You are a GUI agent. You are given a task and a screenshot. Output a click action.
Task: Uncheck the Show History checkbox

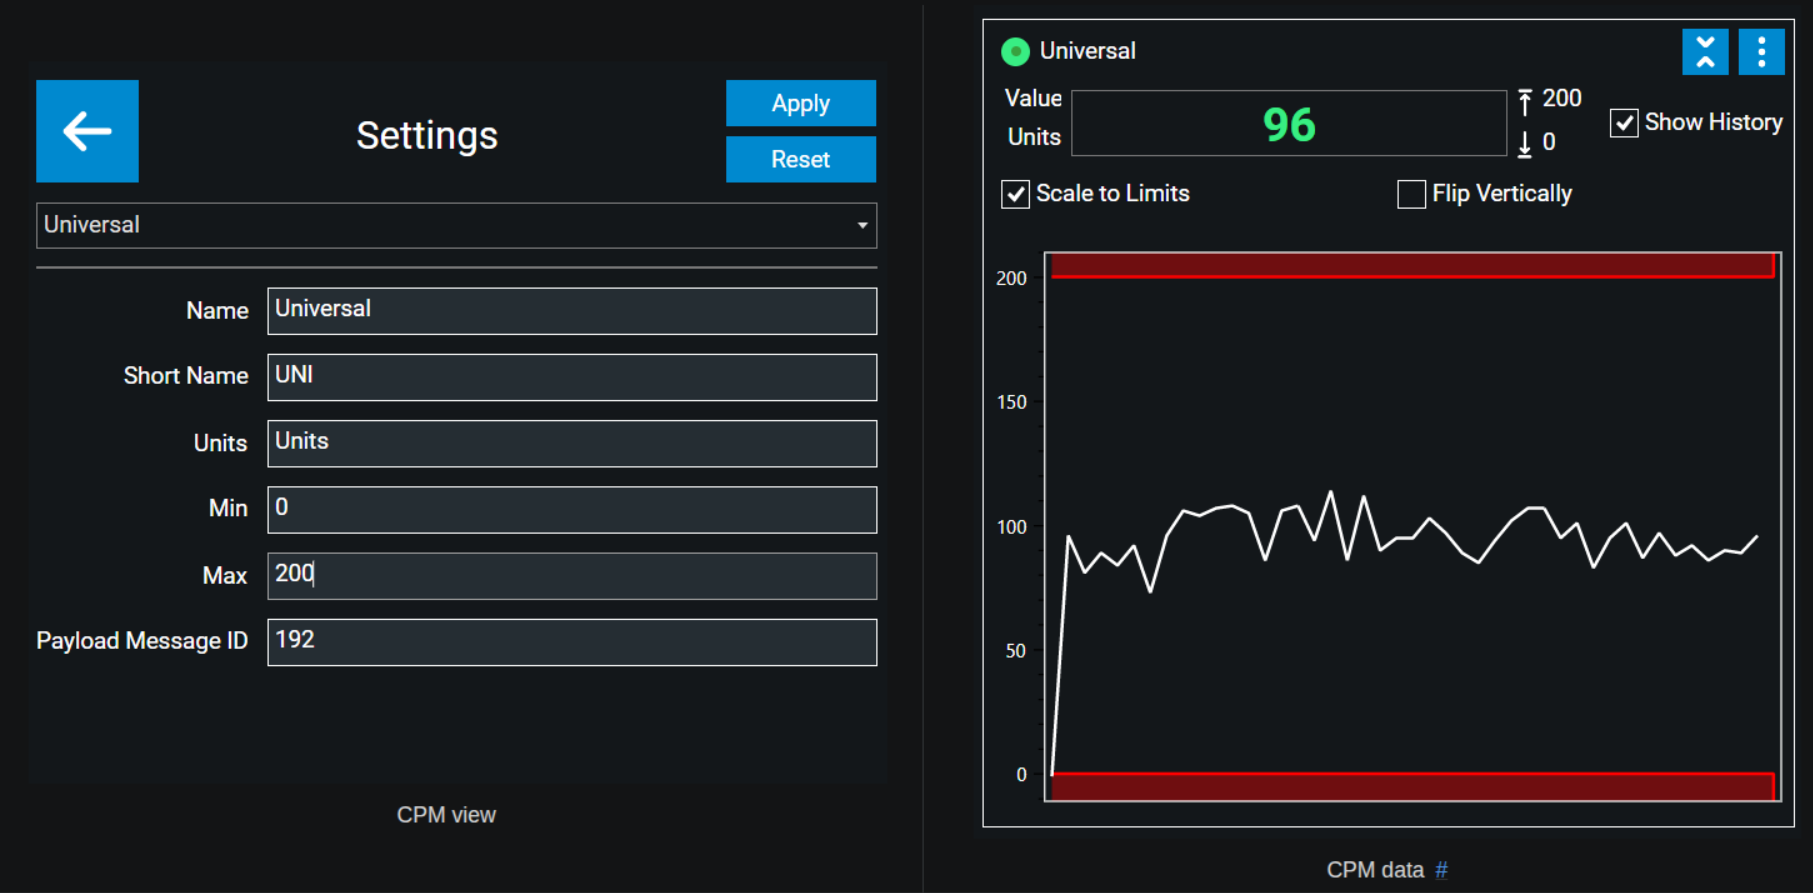(1624, 123)
